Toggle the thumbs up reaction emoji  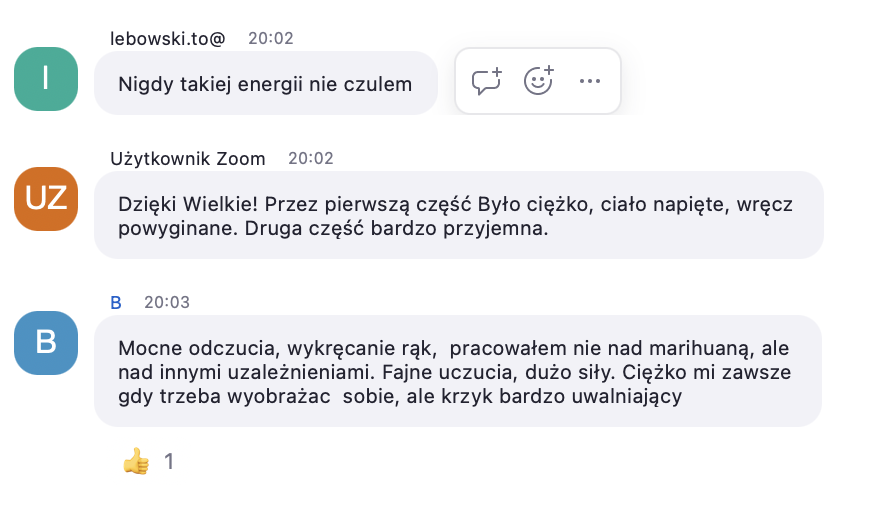click(136, 461)
